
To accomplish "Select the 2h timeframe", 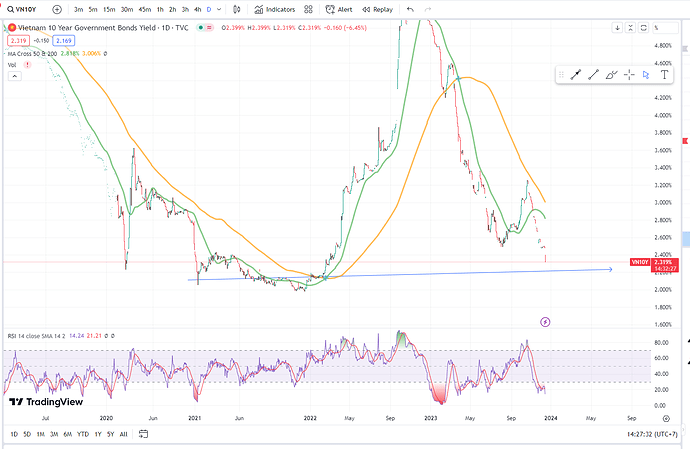I will pos(172,9).
